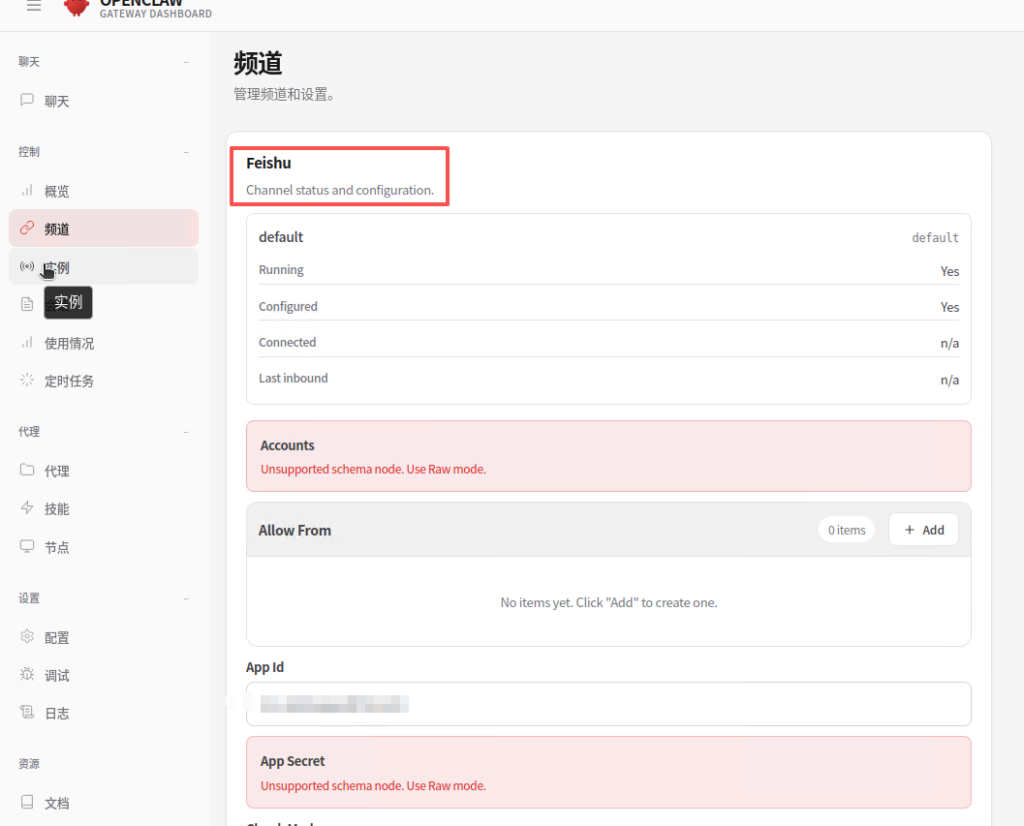Open the hamburger menu icon
1024x826 pixels.
pyautogui.click(x=34, y=6)
